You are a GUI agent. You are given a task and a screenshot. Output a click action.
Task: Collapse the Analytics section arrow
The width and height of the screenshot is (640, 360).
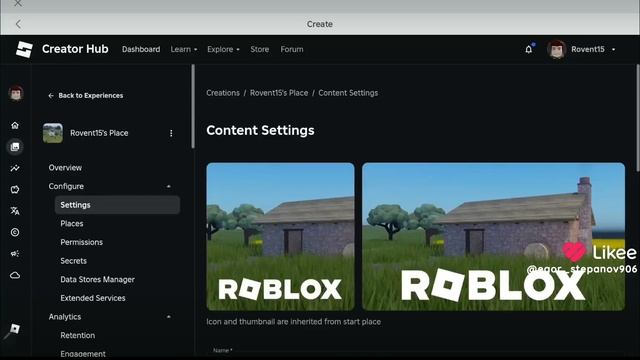click(x=169, y=317)
